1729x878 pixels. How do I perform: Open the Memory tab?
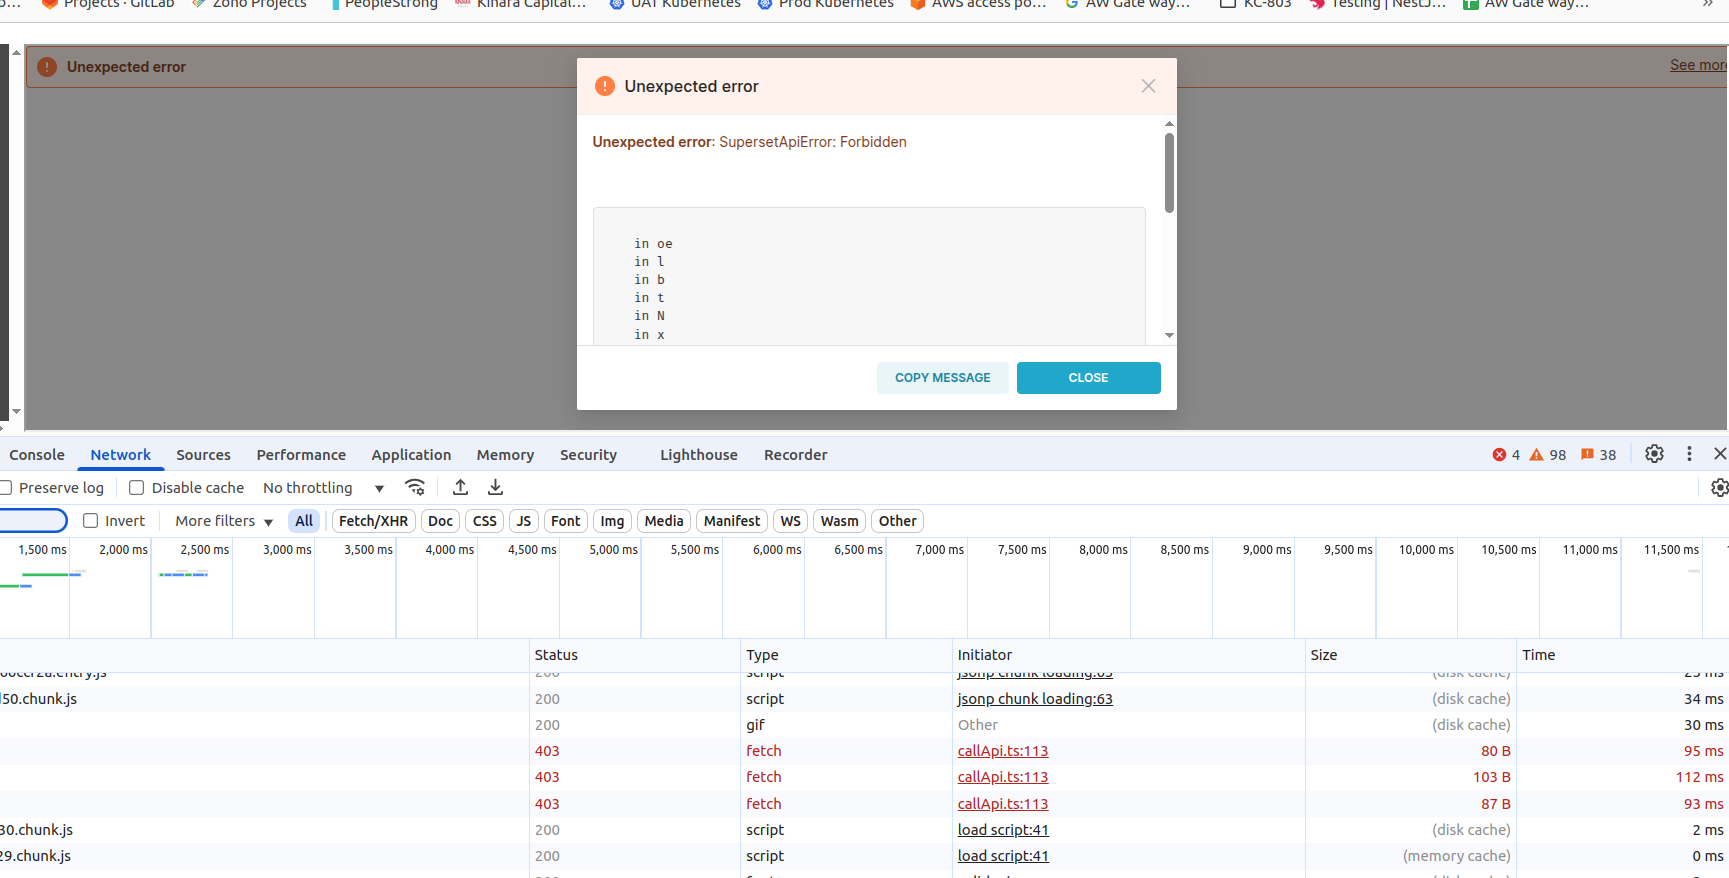point(505,455)
